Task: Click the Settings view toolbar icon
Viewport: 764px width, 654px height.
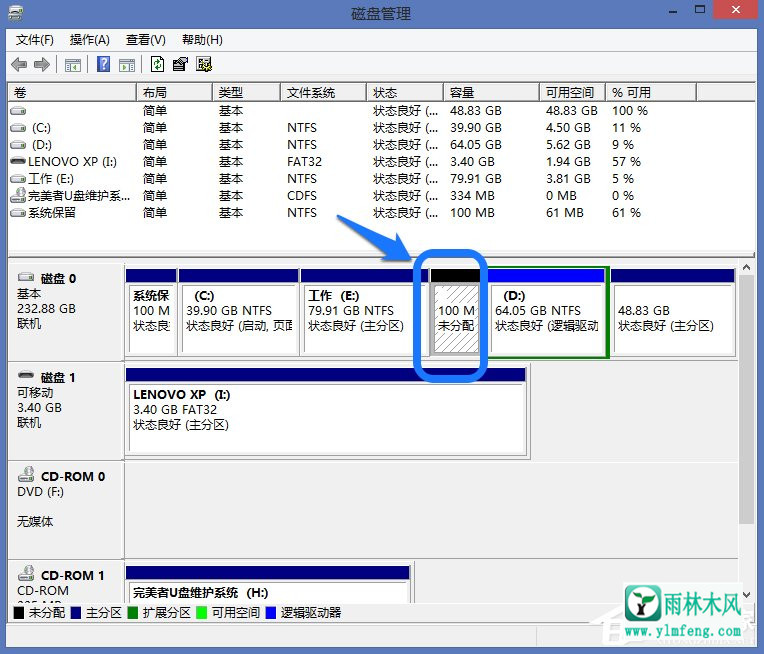Action: [204, 64]
